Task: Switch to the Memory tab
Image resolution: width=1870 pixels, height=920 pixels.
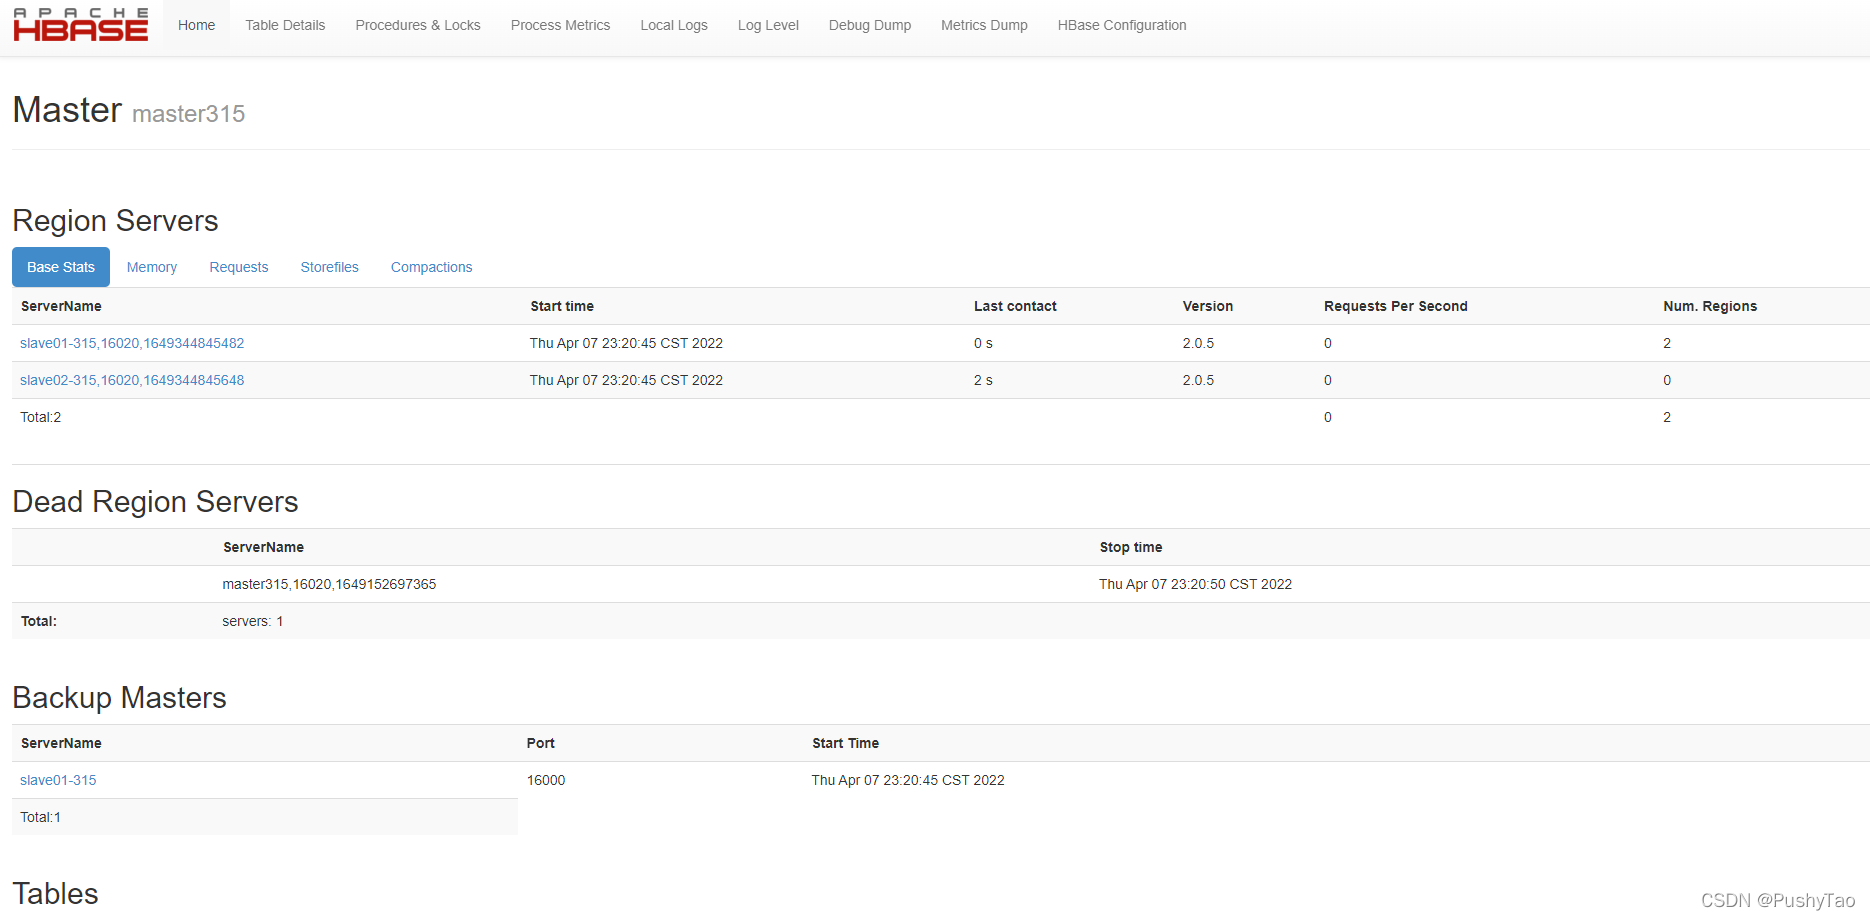Action: click(152, 267)
